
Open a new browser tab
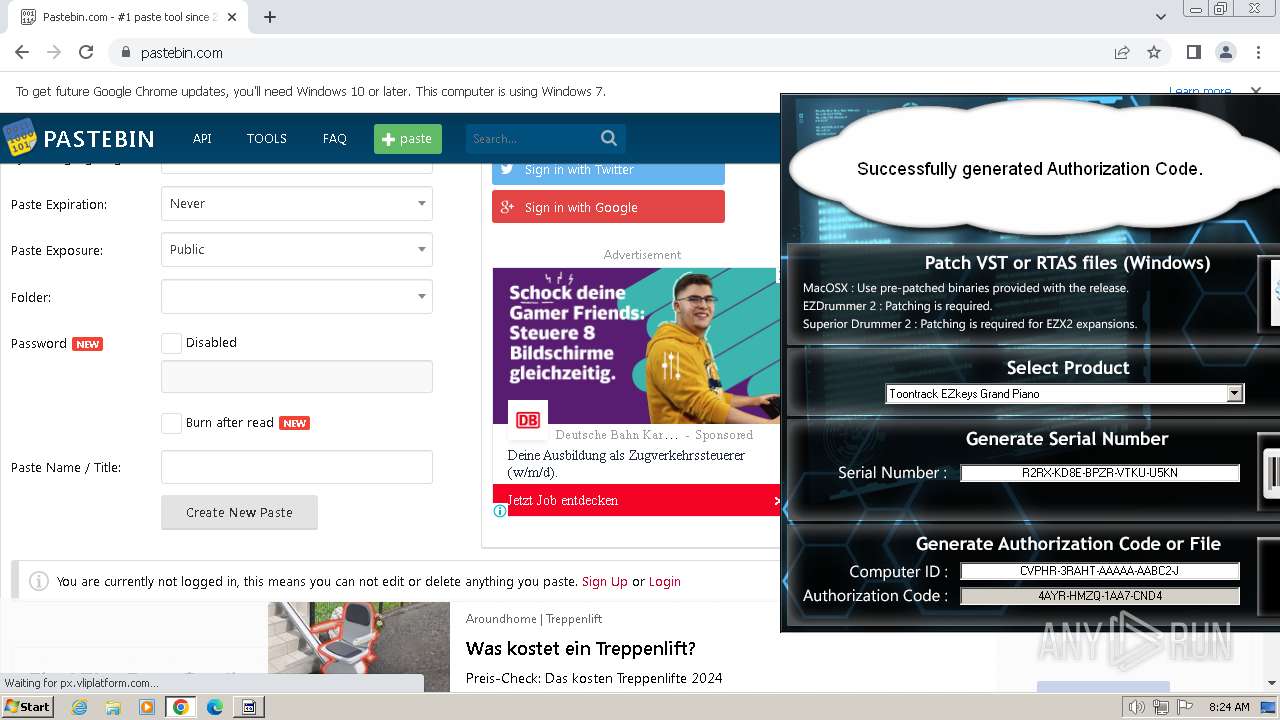pos(270,17)
